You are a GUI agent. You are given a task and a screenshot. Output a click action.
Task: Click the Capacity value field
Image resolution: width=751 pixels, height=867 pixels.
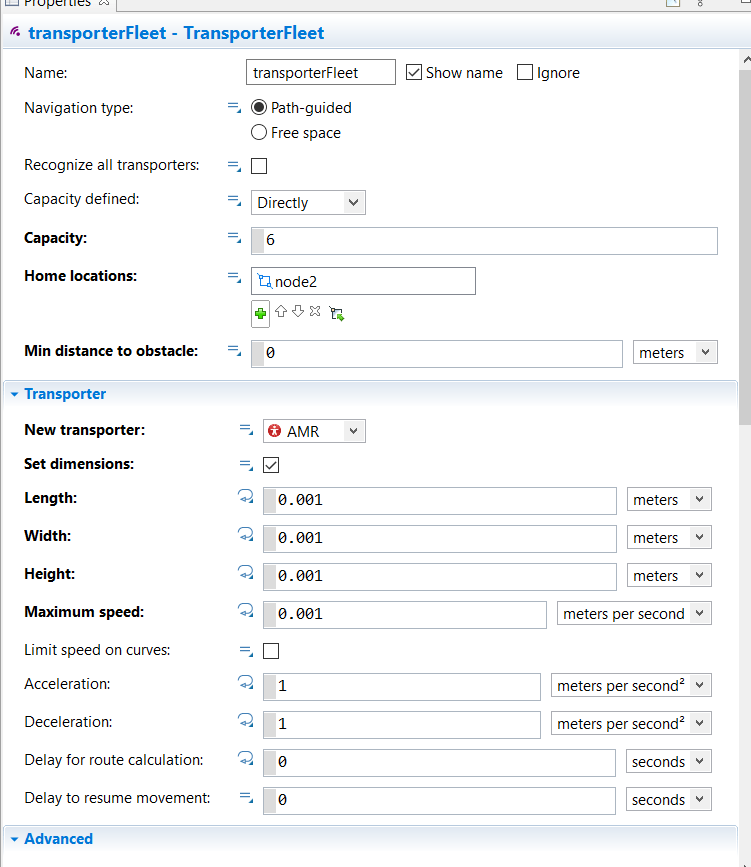pos(484,241)
